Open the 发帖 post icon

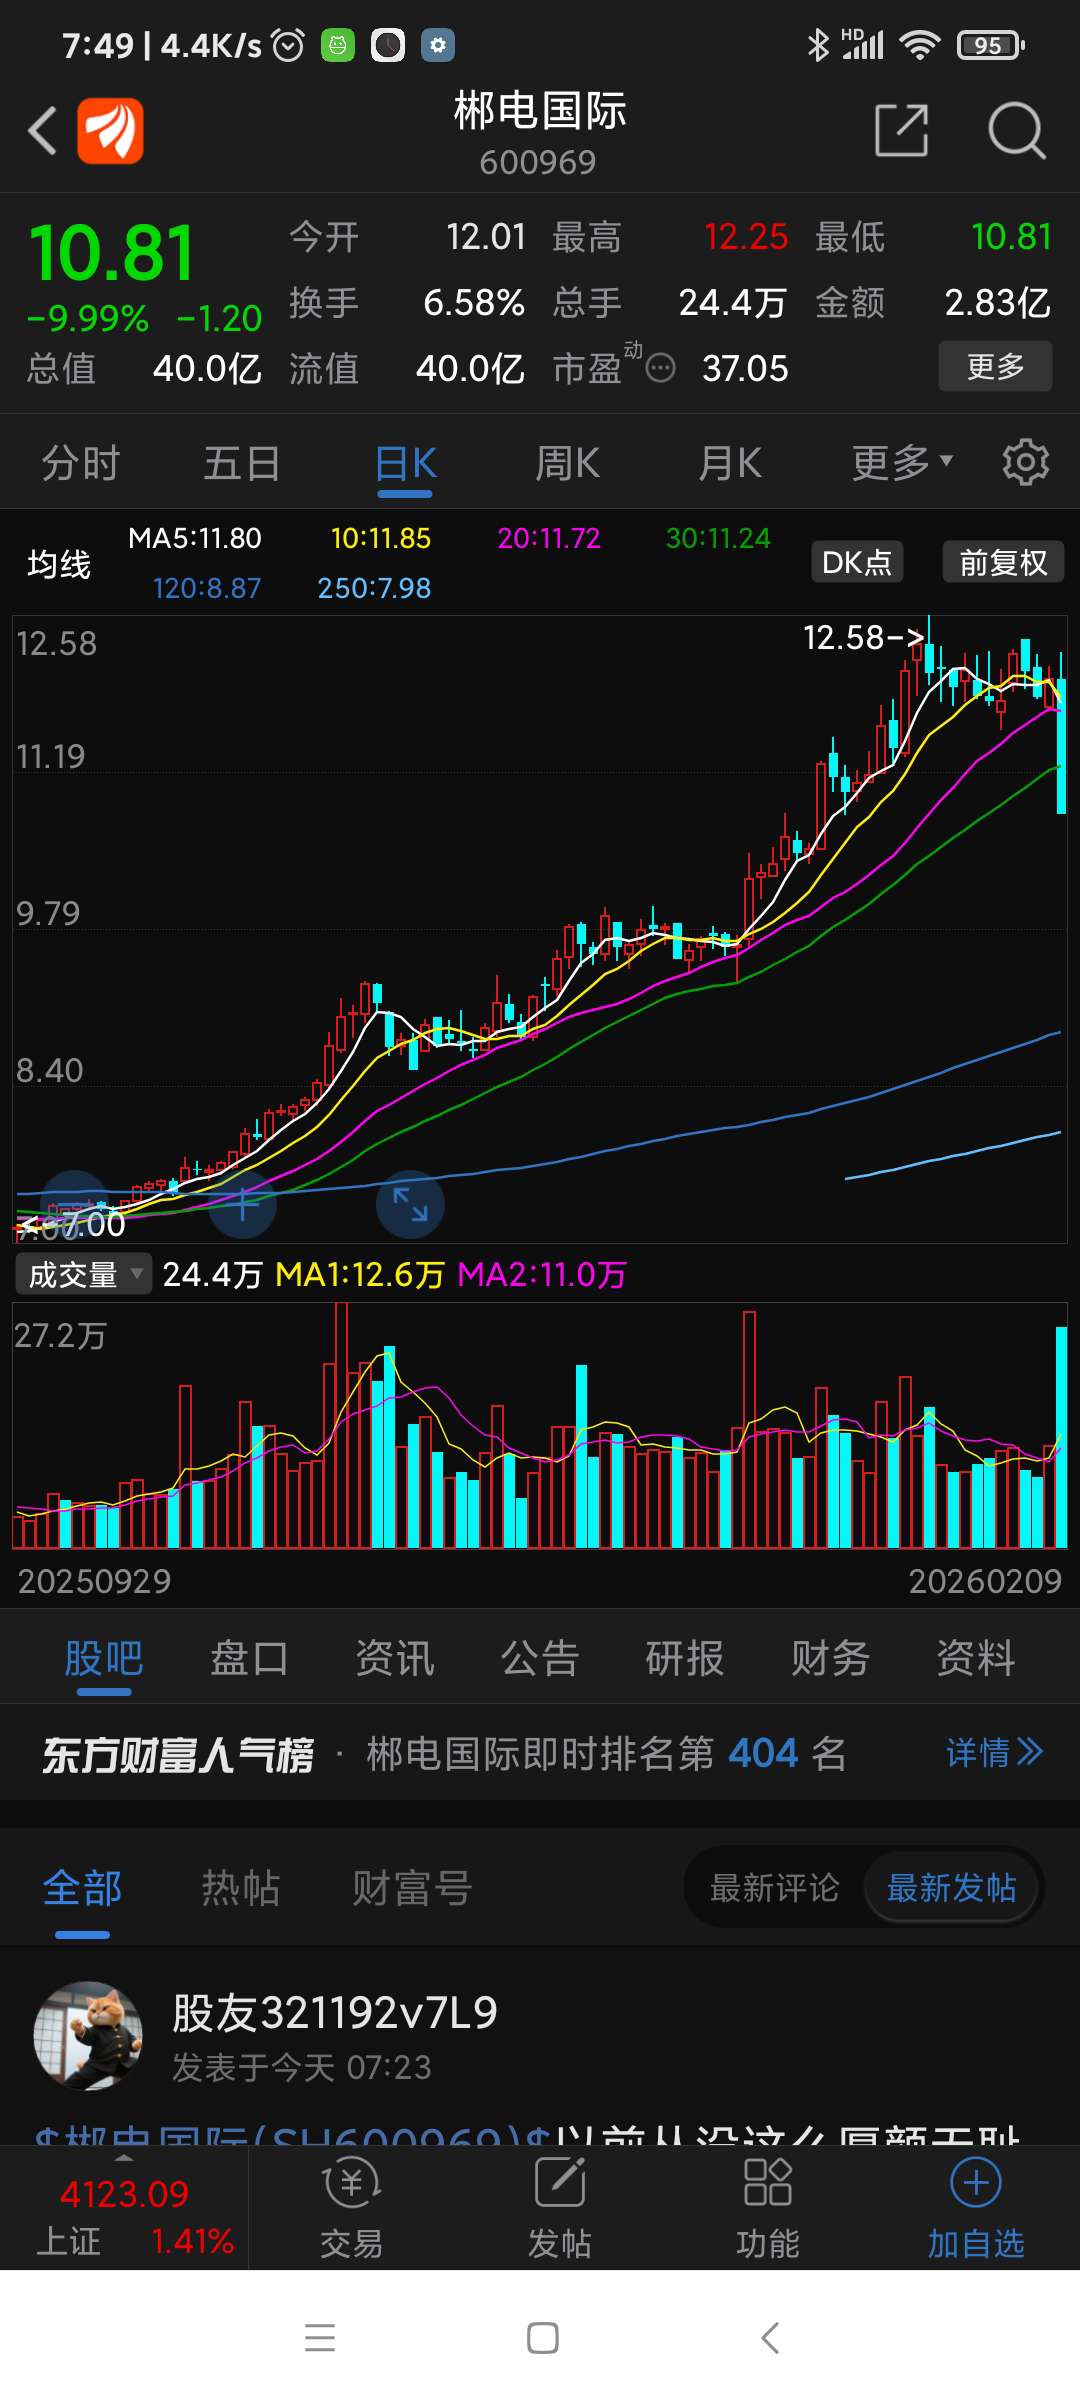pos(560,2208)
